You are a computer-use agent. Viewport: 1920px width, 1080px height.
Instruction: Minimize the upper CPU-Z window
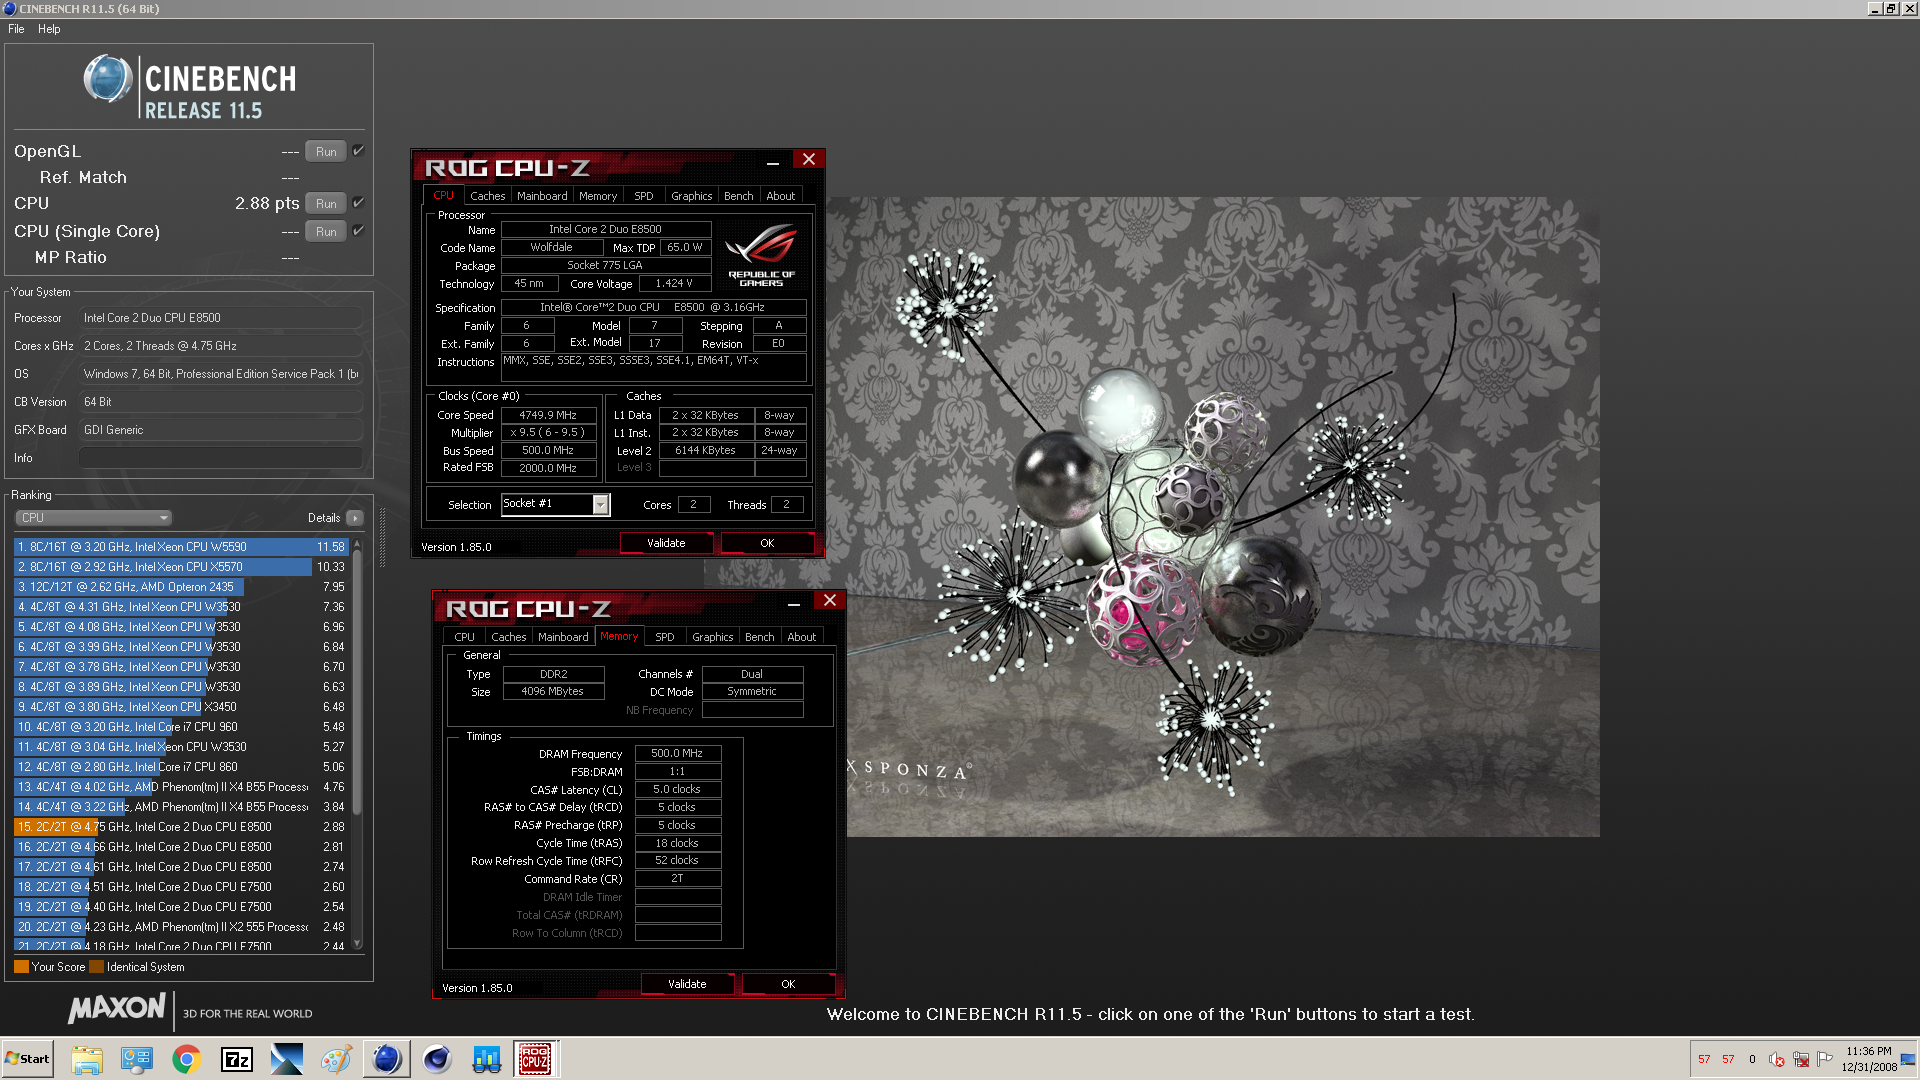tap(773, 161)
